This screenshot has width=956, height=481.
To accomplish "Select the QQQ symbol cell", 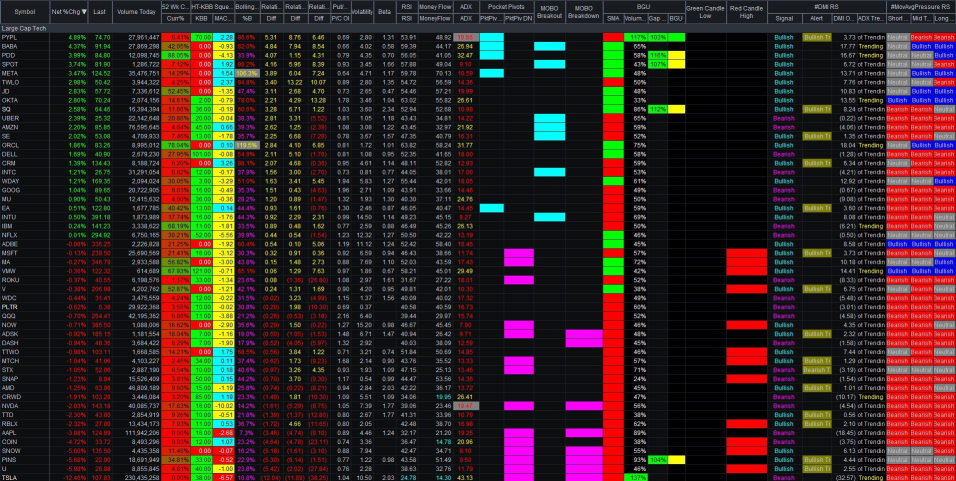I will point(24,315).
